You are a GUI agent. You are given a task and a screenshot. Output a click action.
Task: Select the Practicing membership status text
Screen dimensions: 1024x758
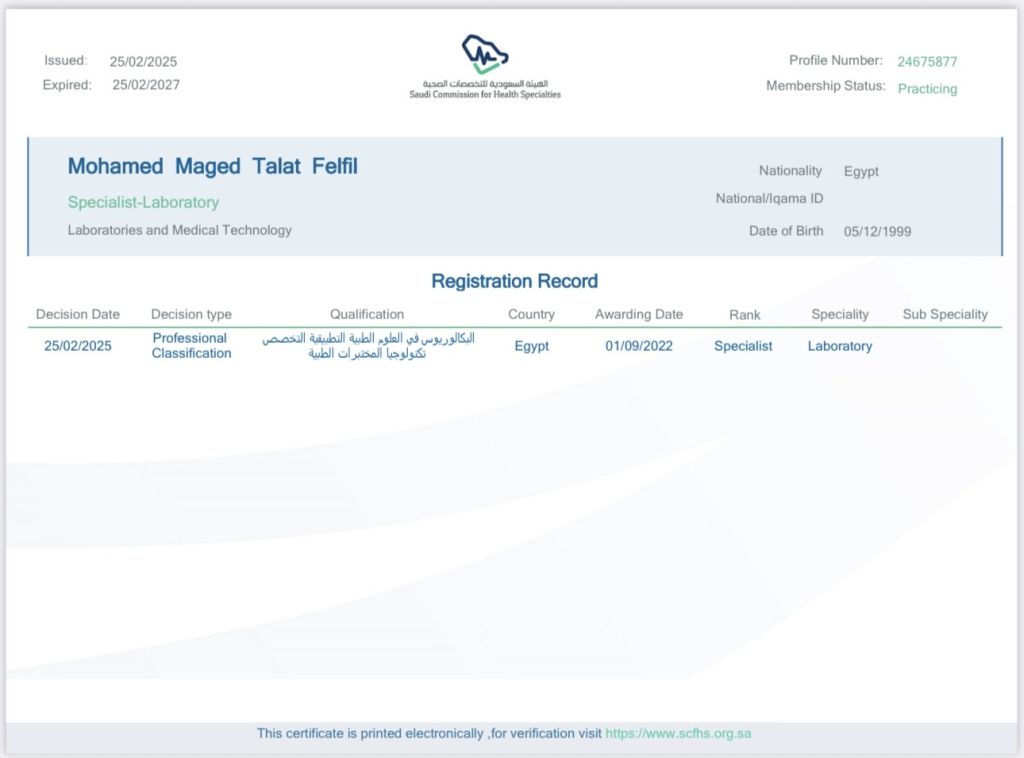tap(926, 88)
